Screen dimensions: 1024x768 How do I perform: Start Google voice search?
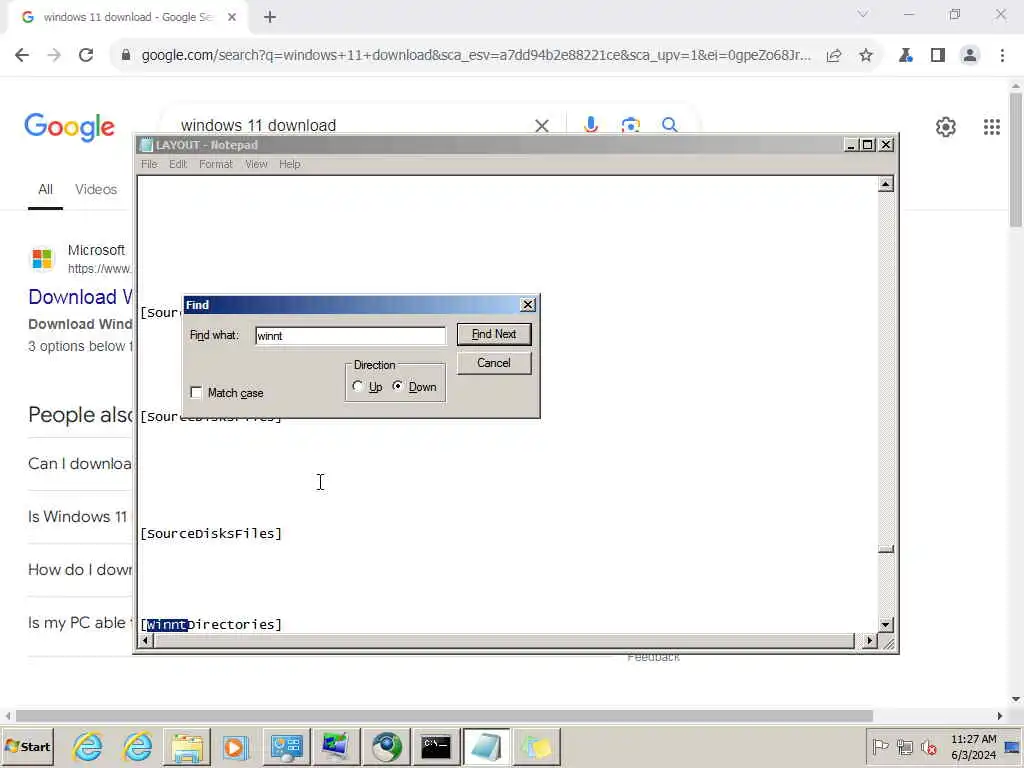(x=591, y=125)
